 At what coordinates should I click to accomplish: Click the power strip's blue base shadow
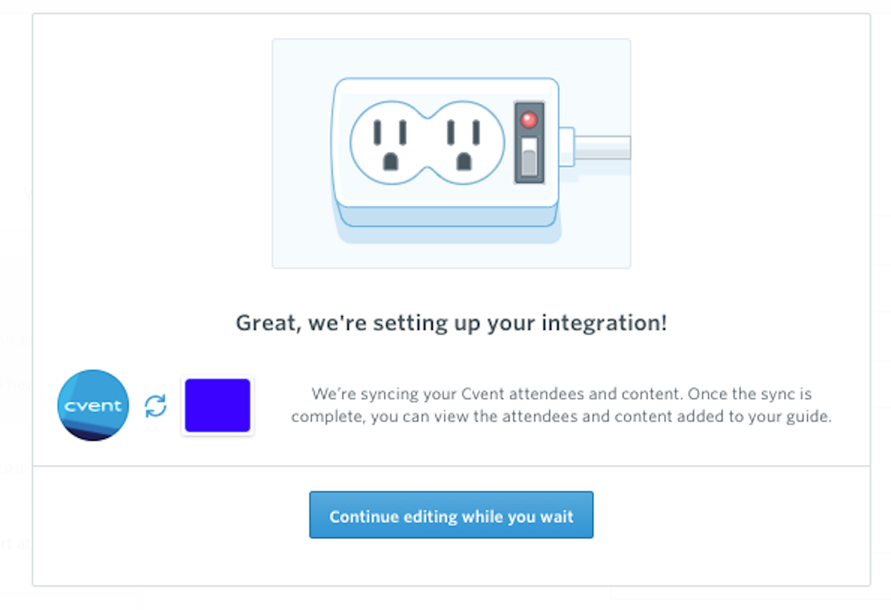coord(449,225)
